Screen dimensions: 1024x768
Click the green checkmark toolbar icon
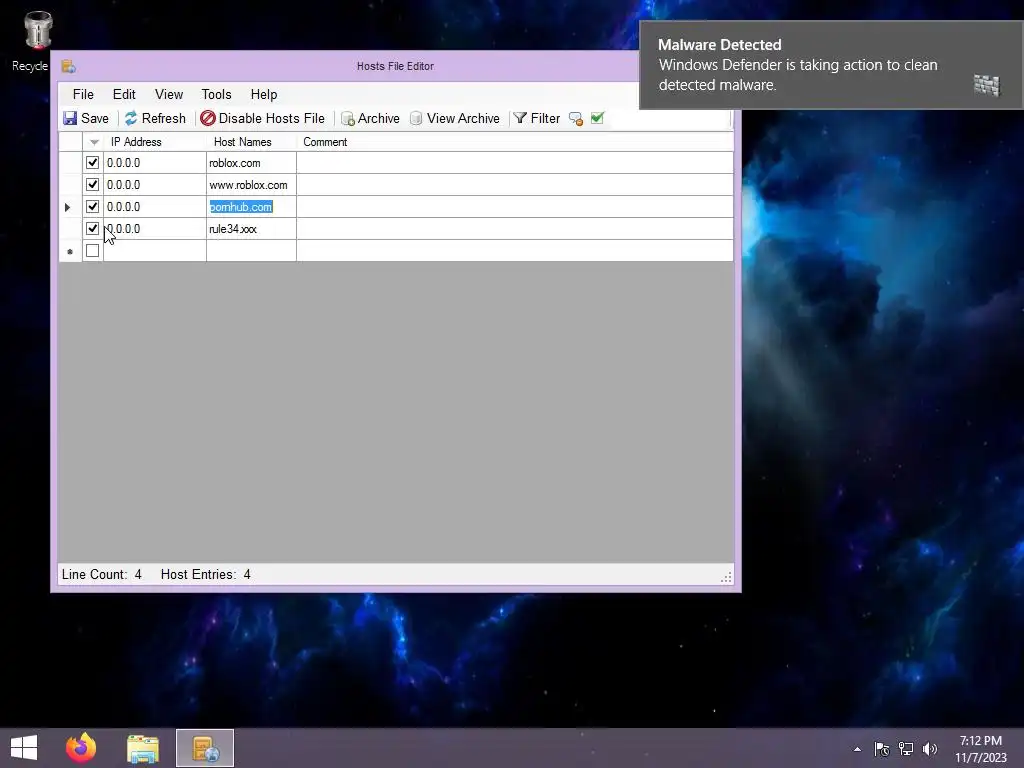click(597, 118)
